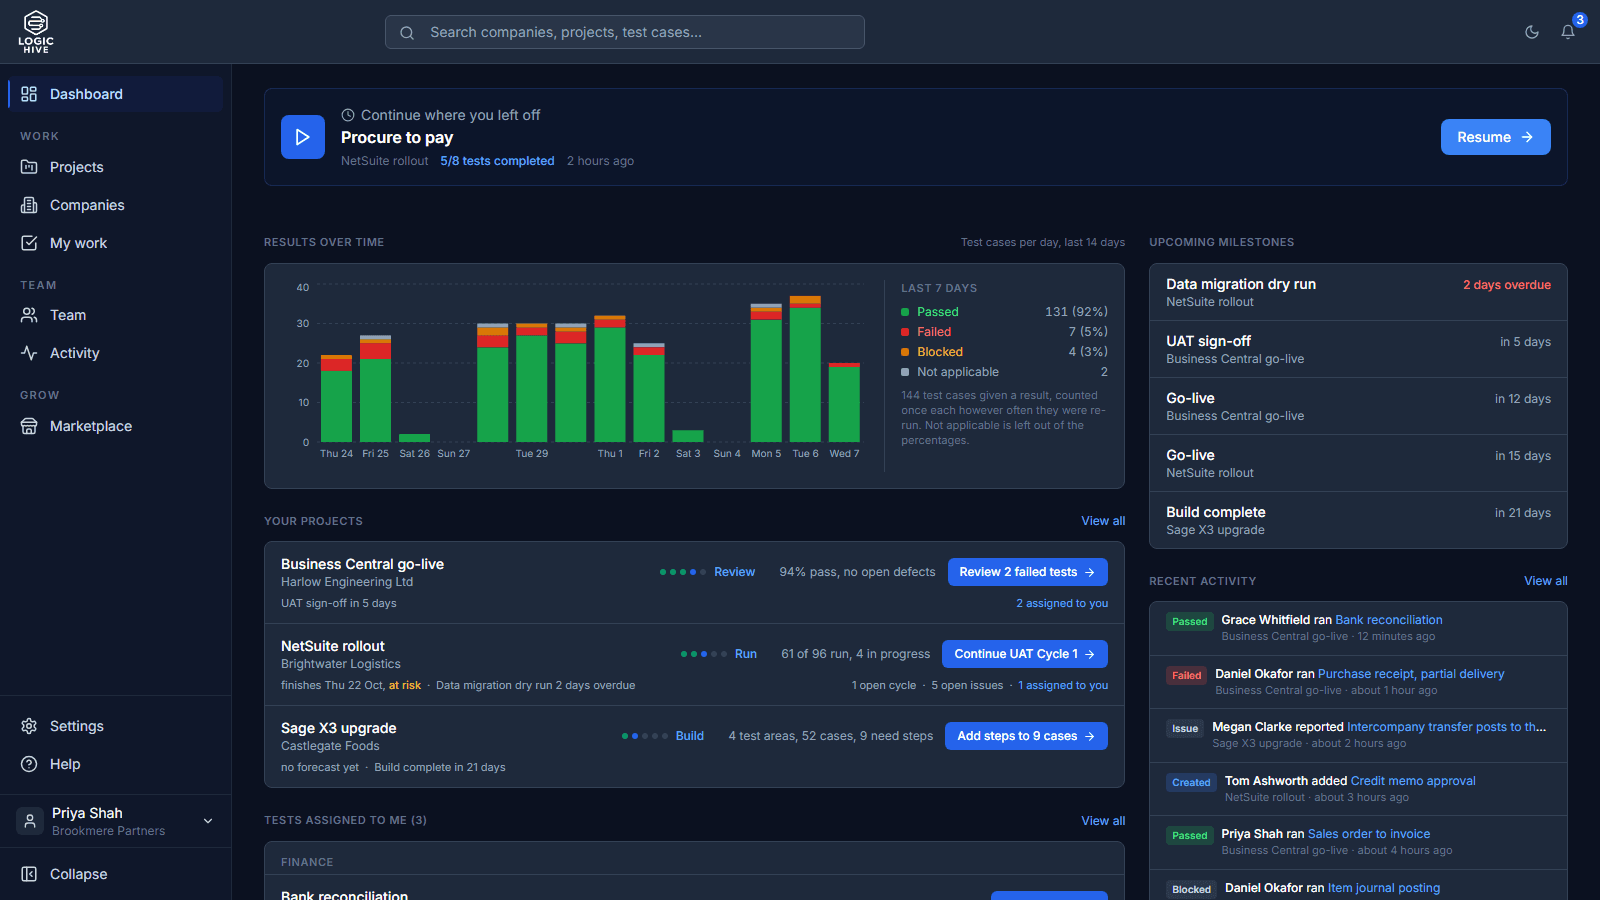The width and height of the screenshot is (1600, 900).
Task: Open Build complete milestone
Action: tap(1358, 520)
